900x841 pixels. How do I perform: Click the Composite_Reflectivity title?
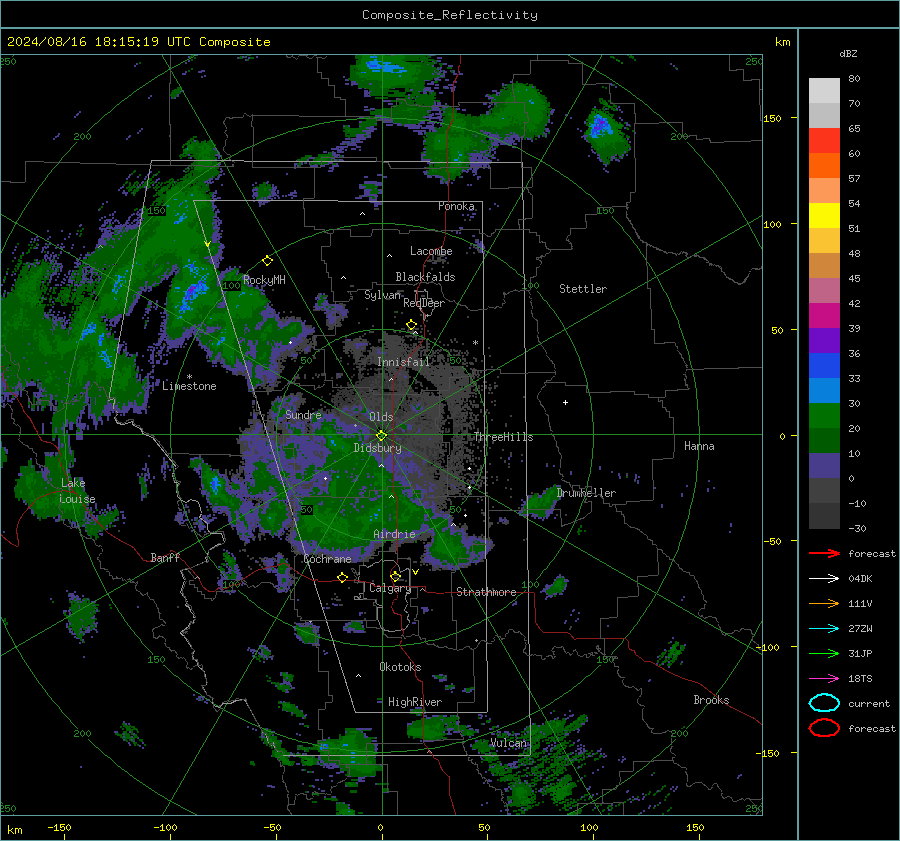tap(450, 15)
